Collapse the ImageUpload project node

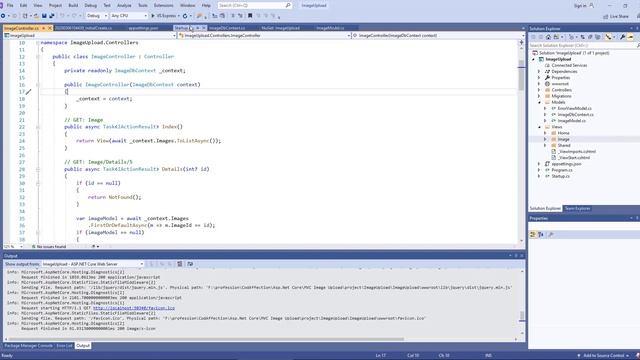click(x=533, y=59)
